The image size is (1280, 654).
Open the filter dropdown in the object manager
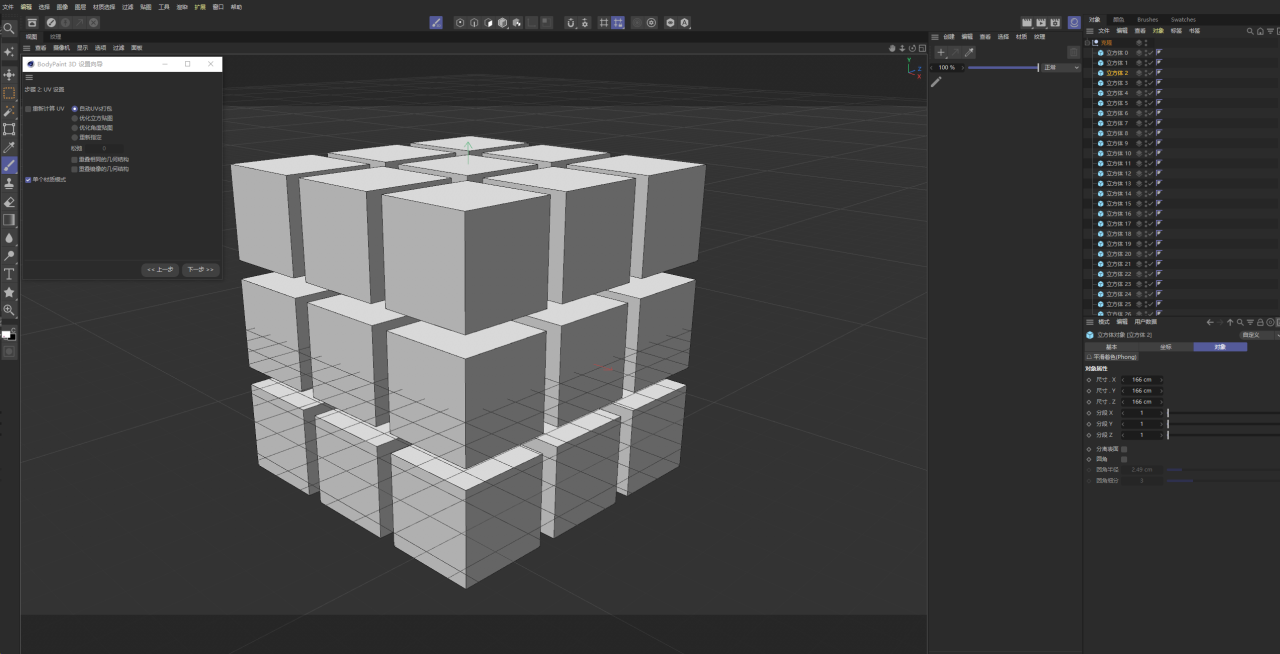point(1270,31)
